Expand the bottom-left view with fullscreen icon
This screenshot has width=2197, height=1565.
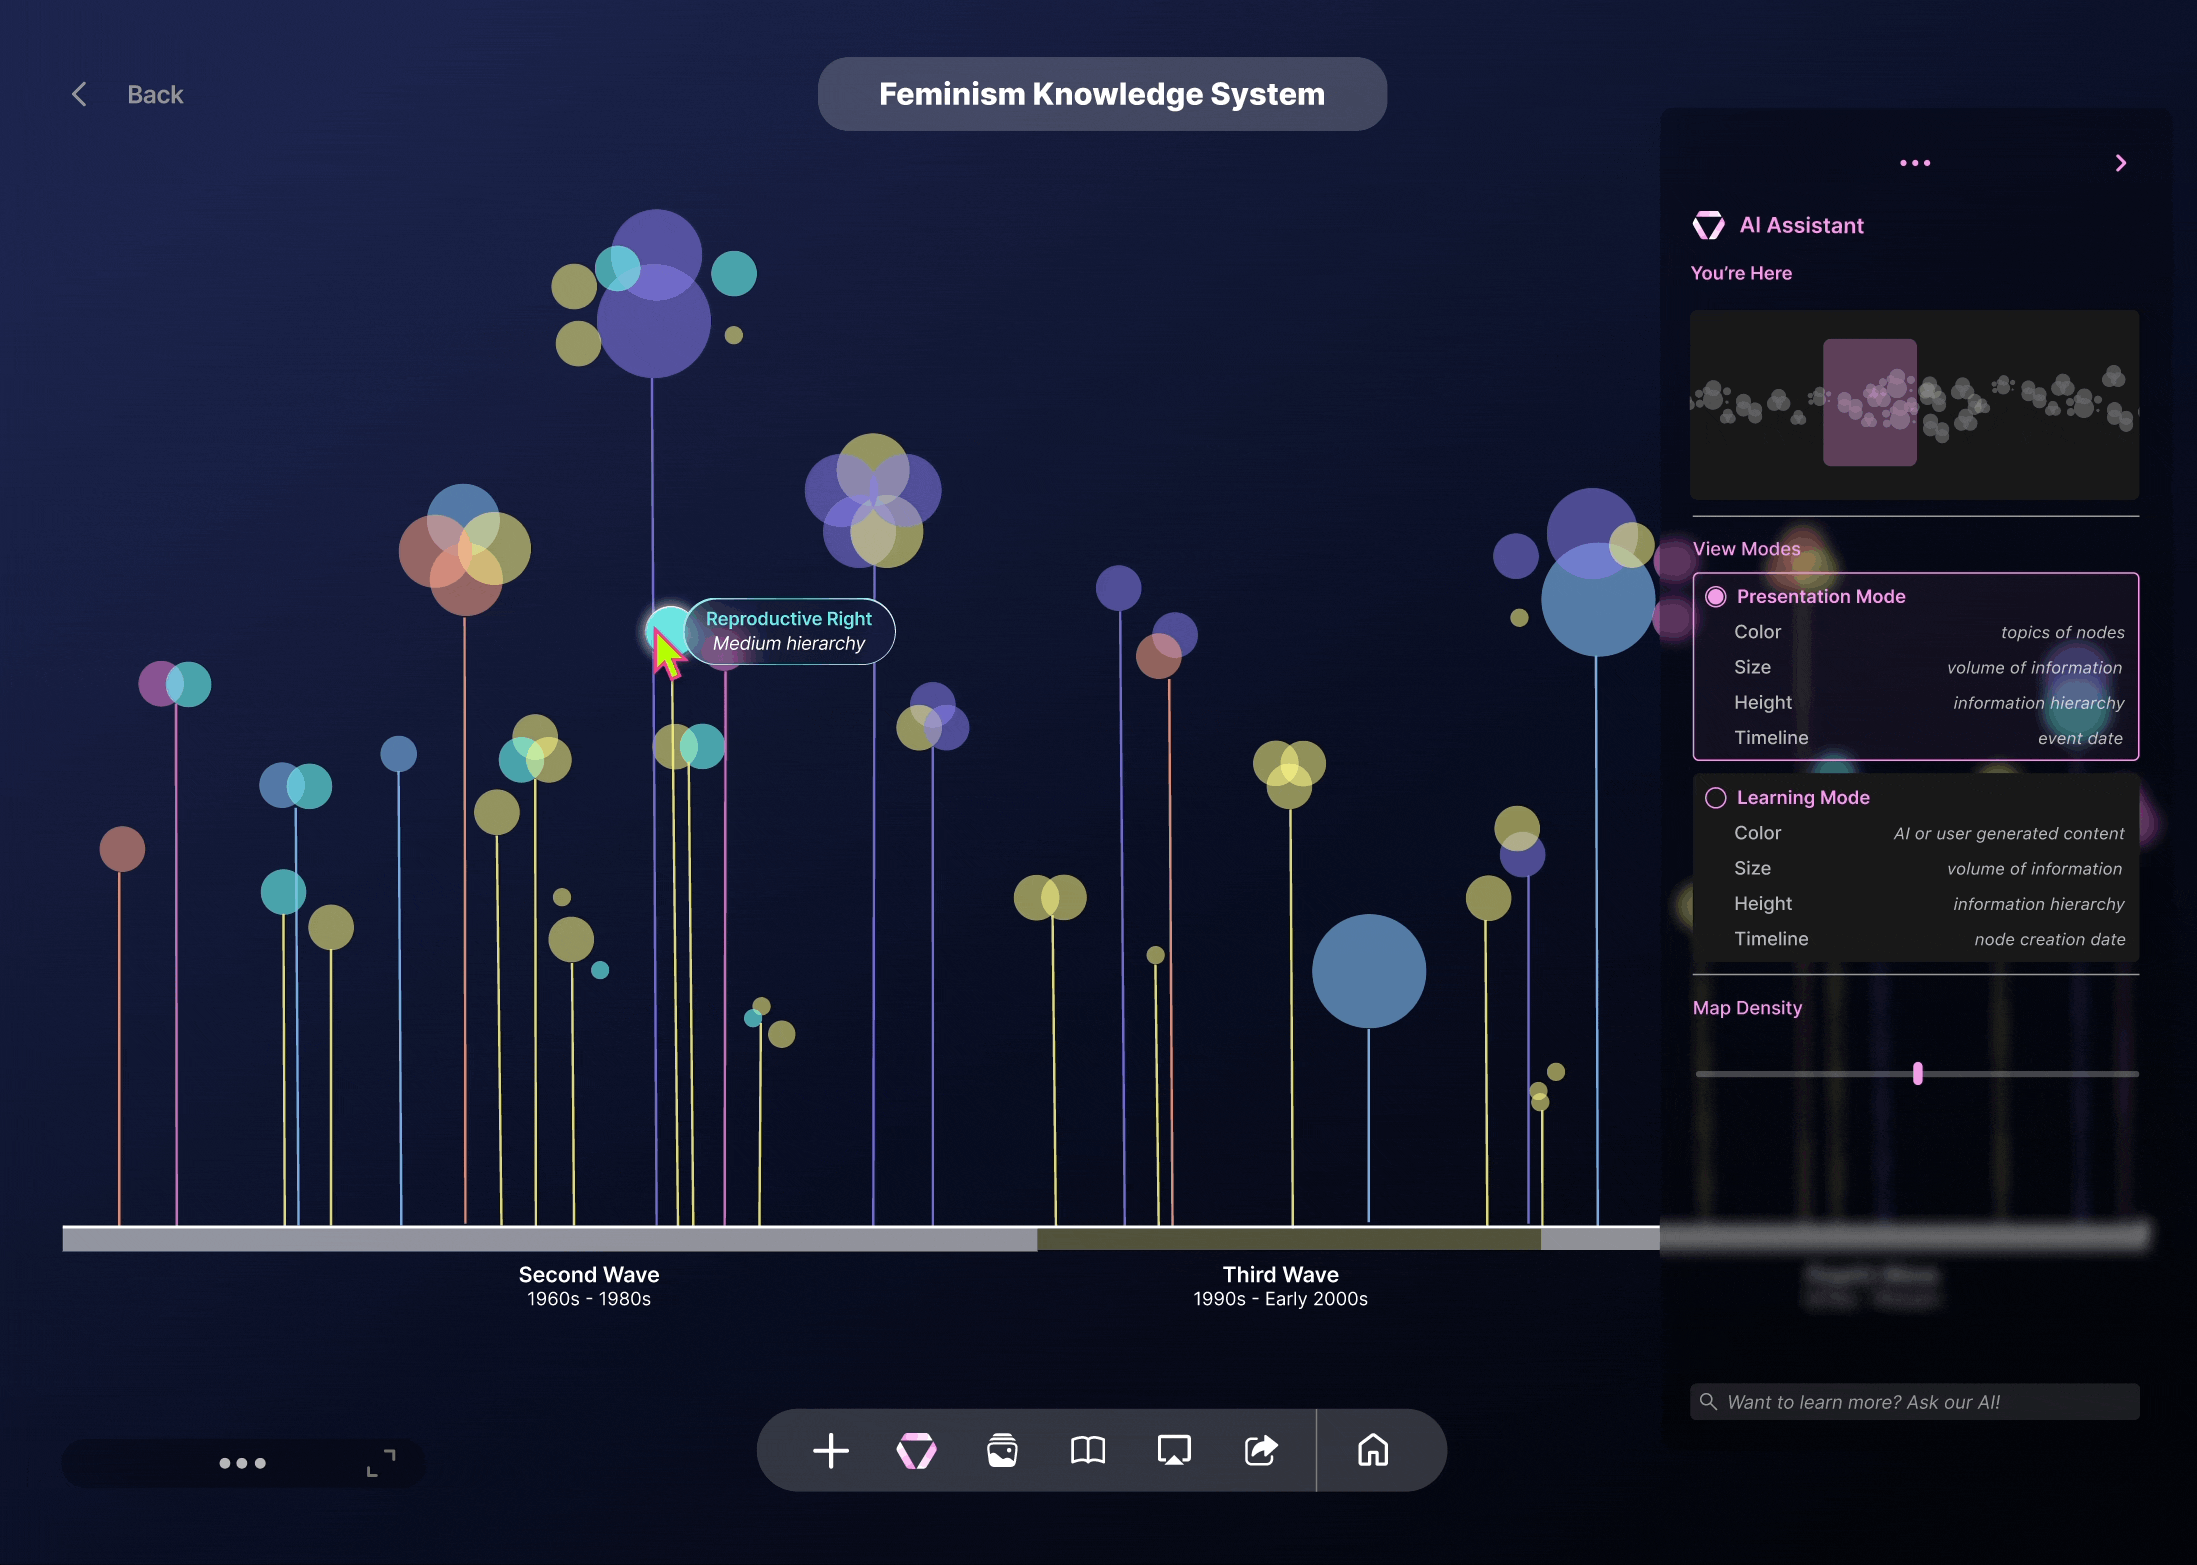pyautogui.click(x=381, y=1462)
